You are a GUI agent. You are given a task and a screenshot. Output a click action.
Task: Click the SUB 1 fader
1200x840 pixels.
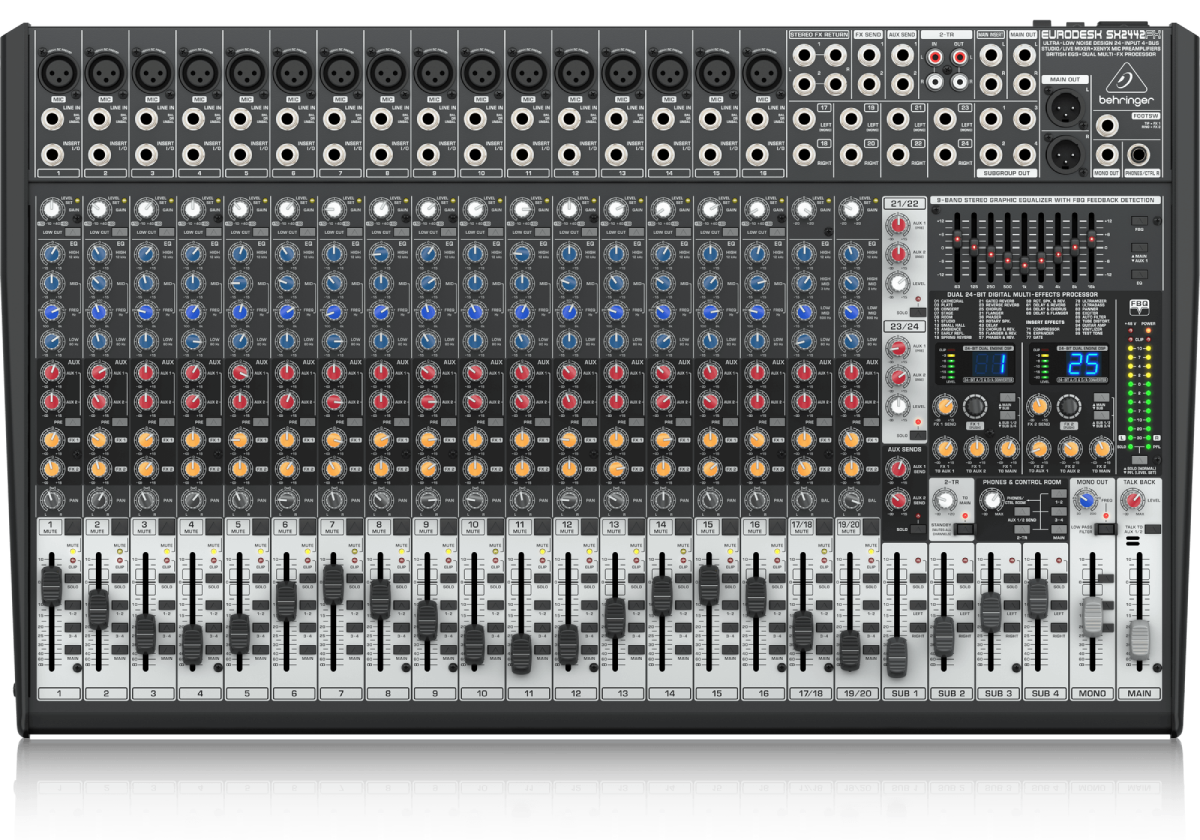pyautogui.click(x=897, y=655)
